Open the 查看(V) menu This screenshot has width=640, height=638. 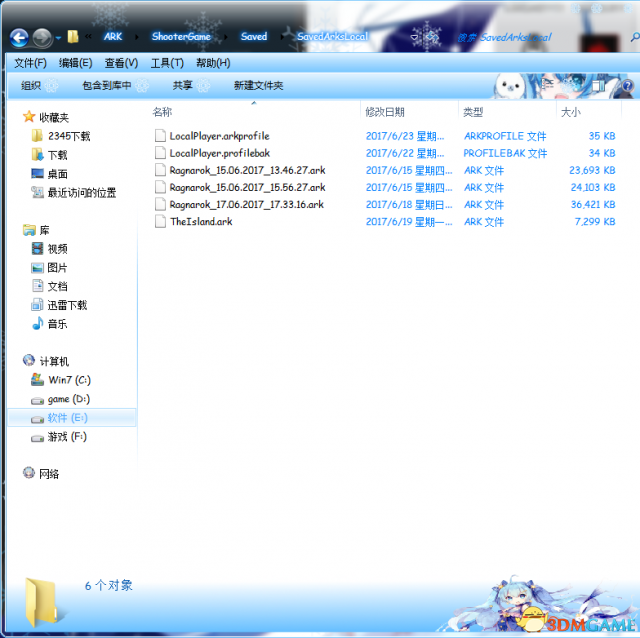tap(121, 63)
